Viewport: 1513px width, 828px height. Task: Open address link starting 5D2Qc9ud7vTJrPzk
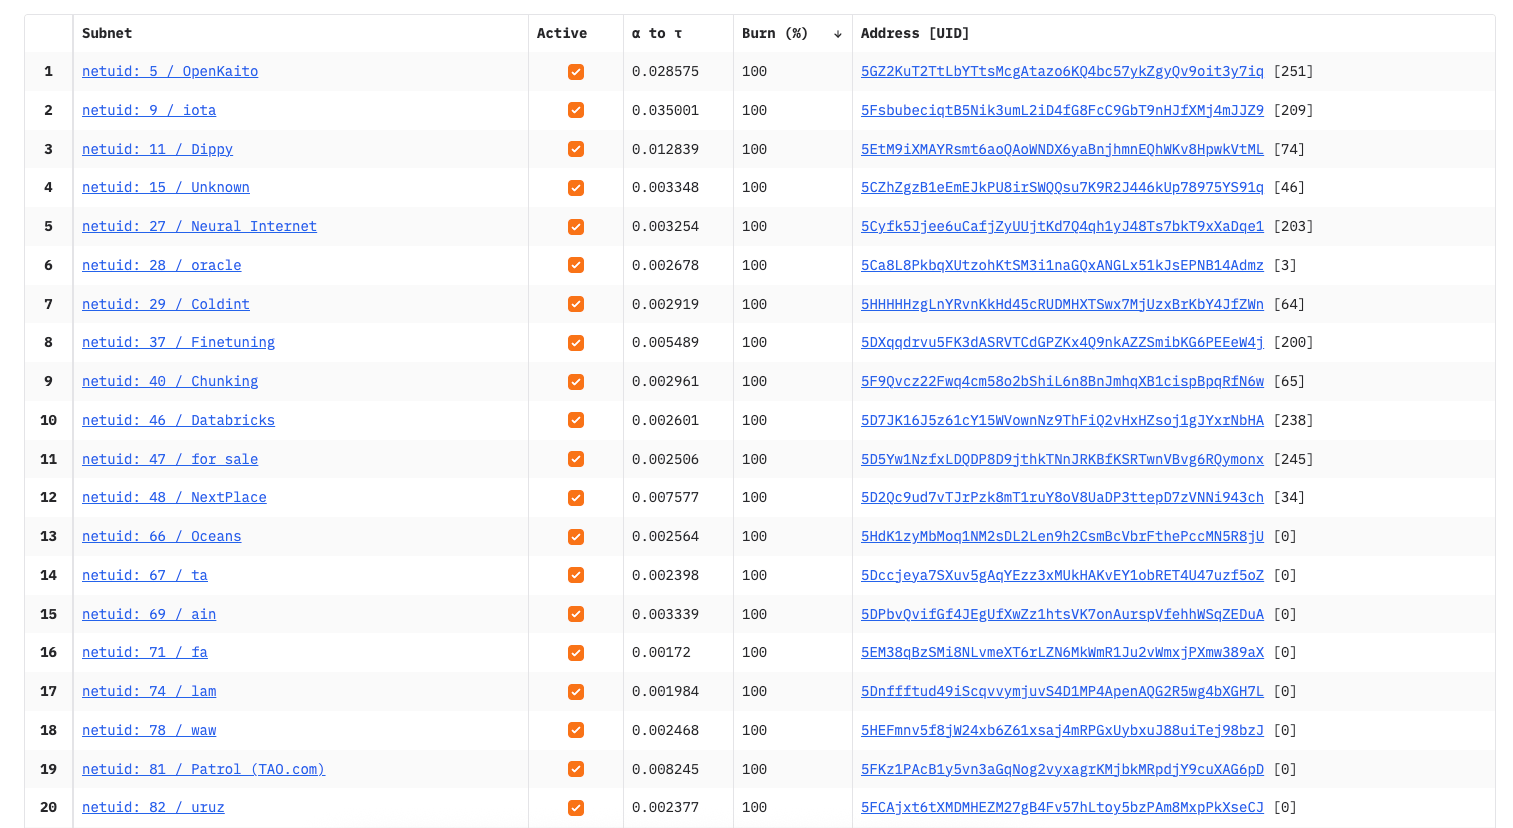[x=1062, y=497]
